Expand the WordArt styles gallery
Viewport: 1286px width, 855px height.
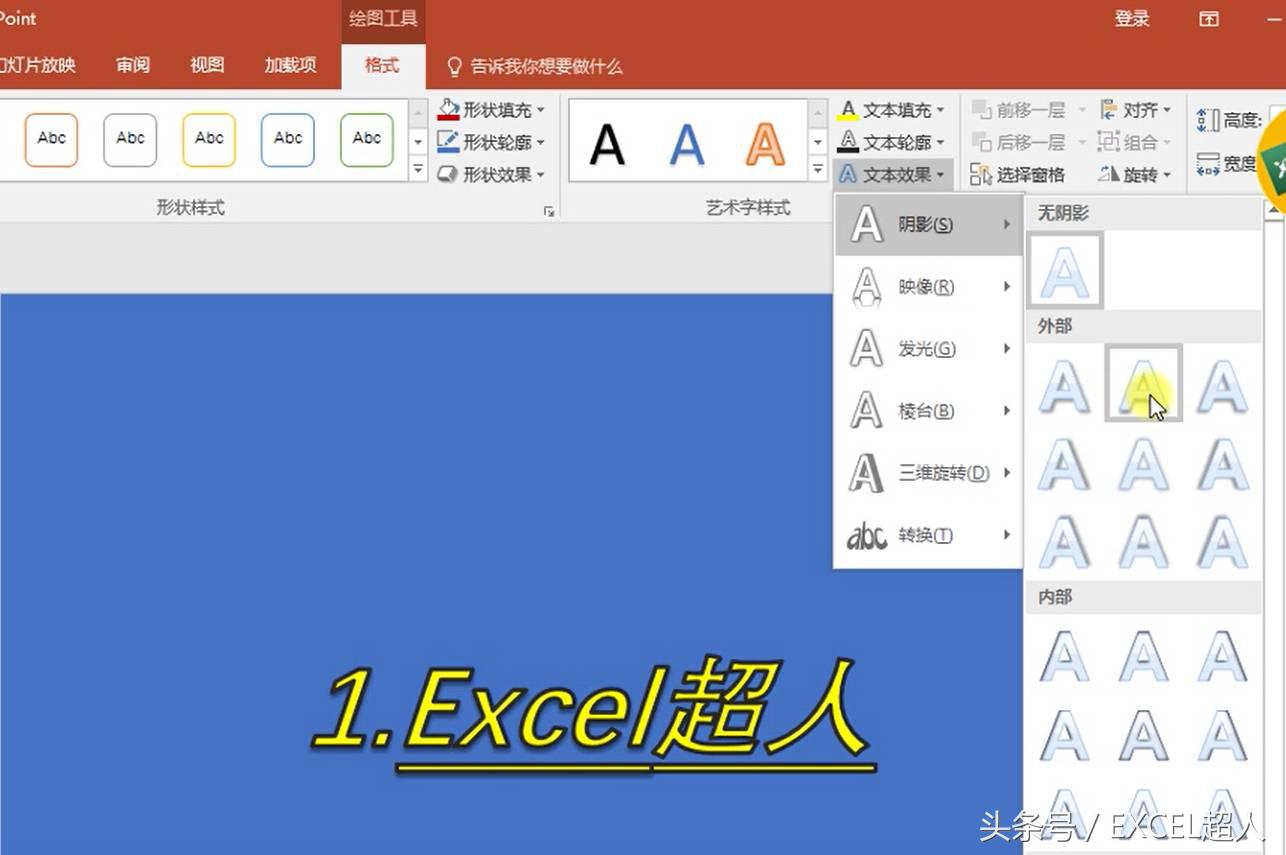click(x=817, y=170)
